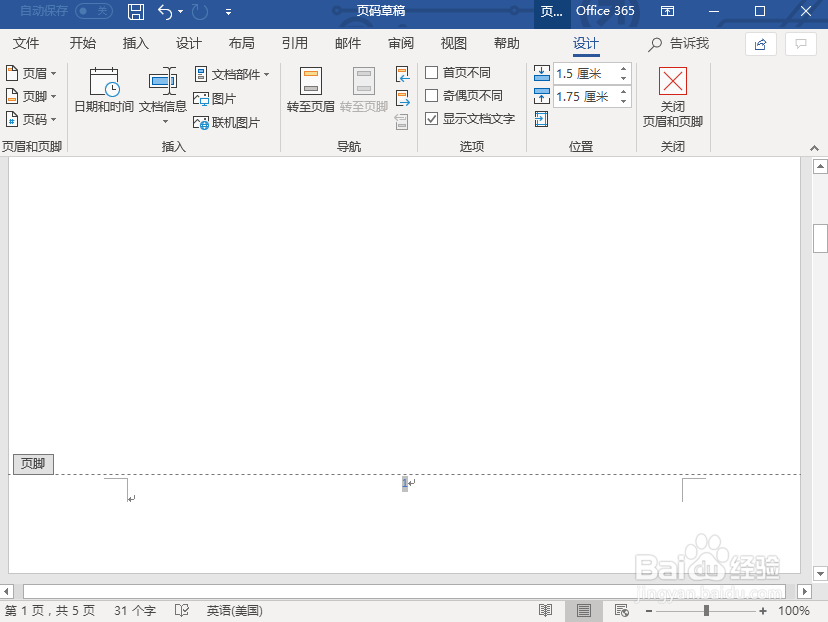828x622 pixels.
Task: Click the 页脚 label tag
Action: click(33, 464)
